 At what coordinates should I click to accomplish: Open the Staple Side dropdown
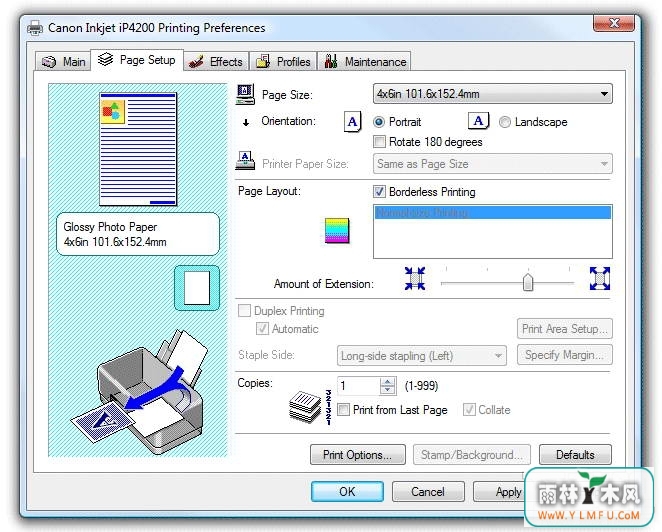pos(422,356)
